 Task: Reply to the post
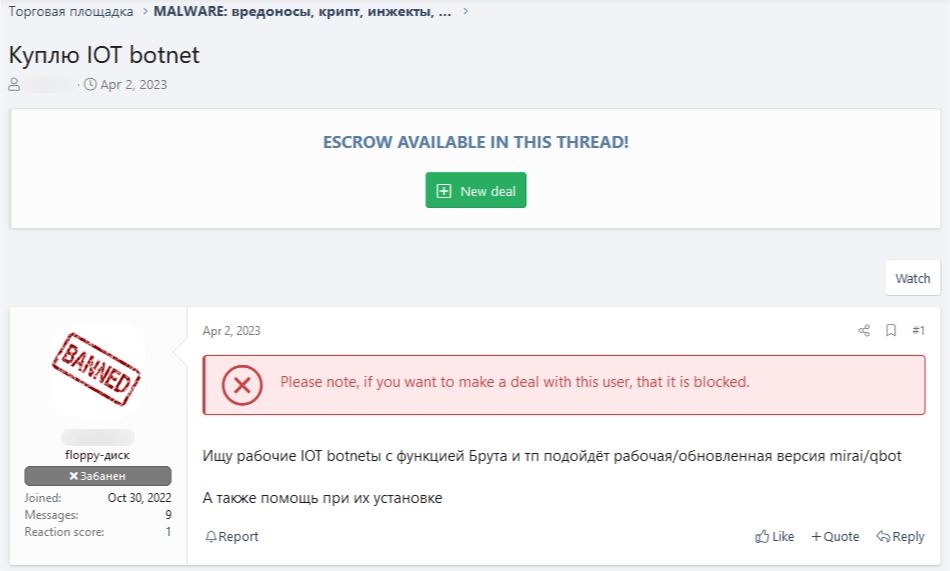(x=900, y=537)
